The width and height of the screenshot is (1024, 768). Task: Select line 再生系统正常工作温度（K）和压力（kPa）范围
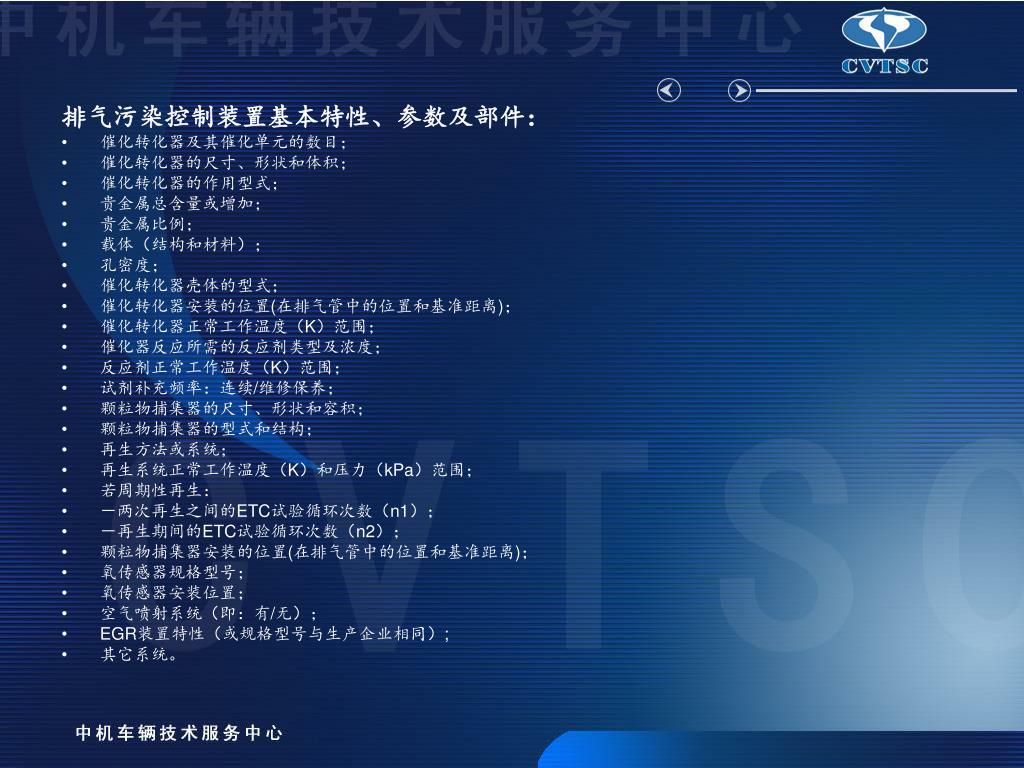click(287, 470)
